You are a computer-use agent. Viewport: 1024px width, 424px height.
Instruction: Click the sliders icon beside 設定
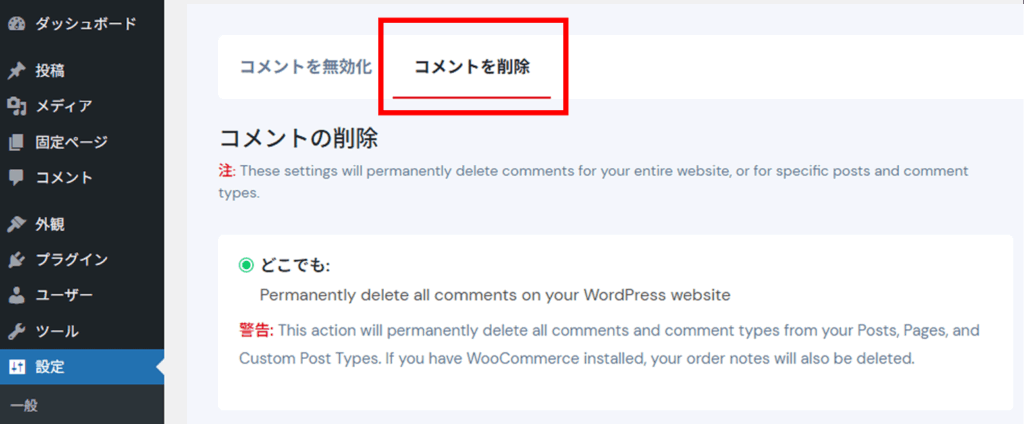tap(16, 367)
